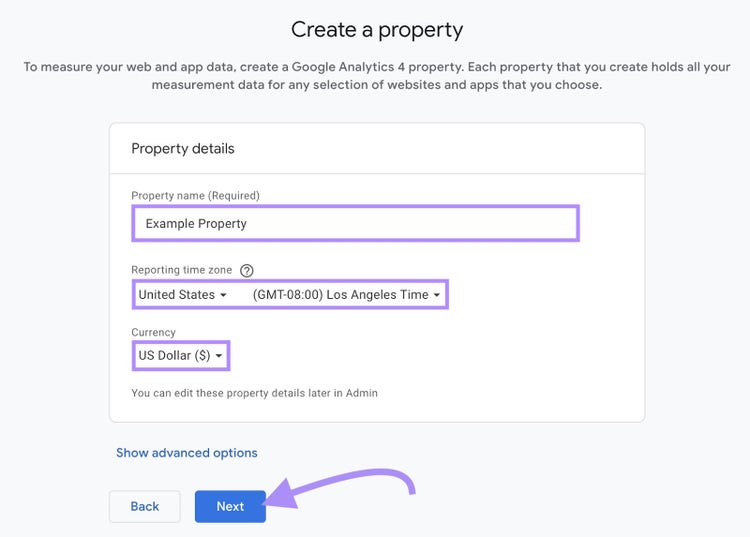Click the caret arrow beside United States
This screenshot has height=537, width=750.
(x=223, y=295)
